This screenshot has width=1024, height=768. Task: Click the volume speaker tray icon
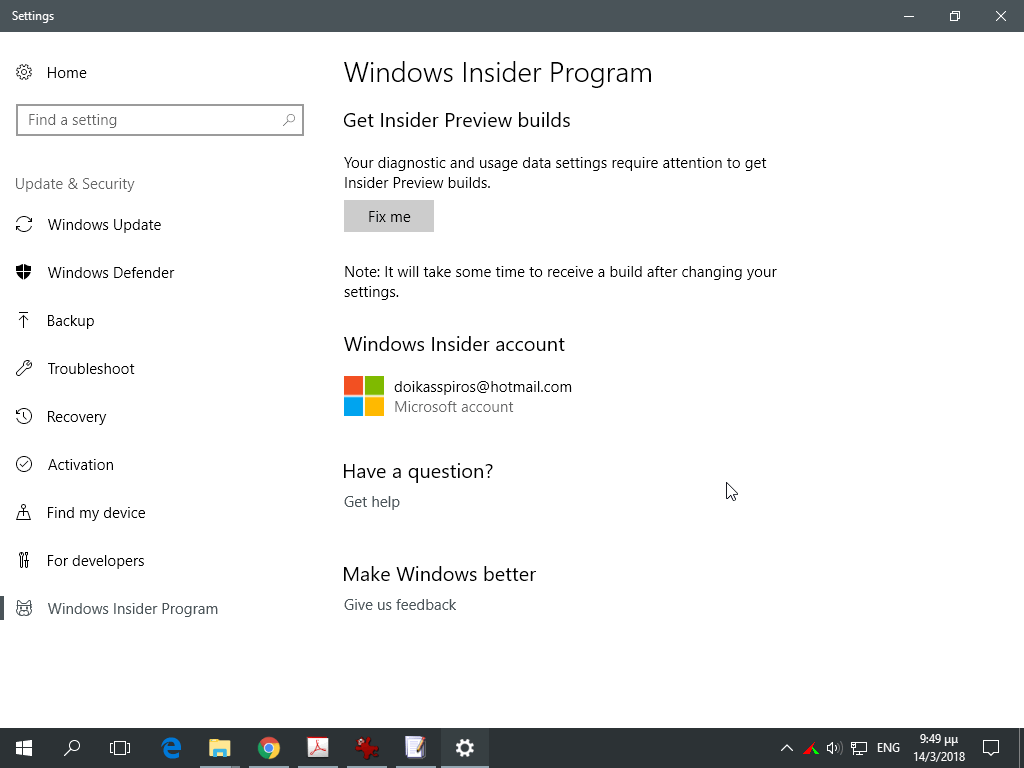point(834,748)
